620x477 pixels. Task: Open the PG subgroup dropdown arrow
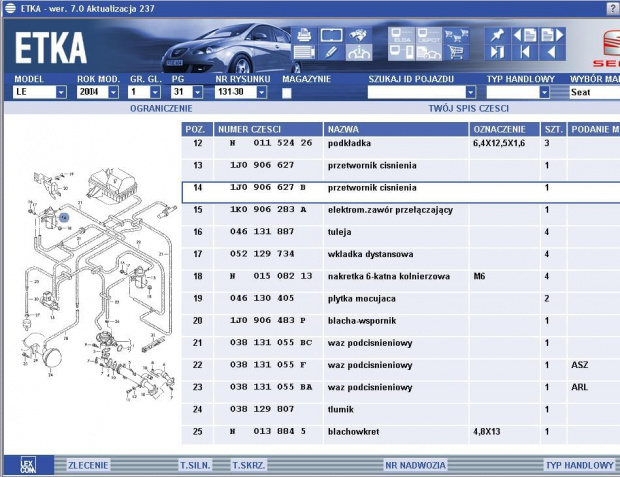[x=198, y=93]
